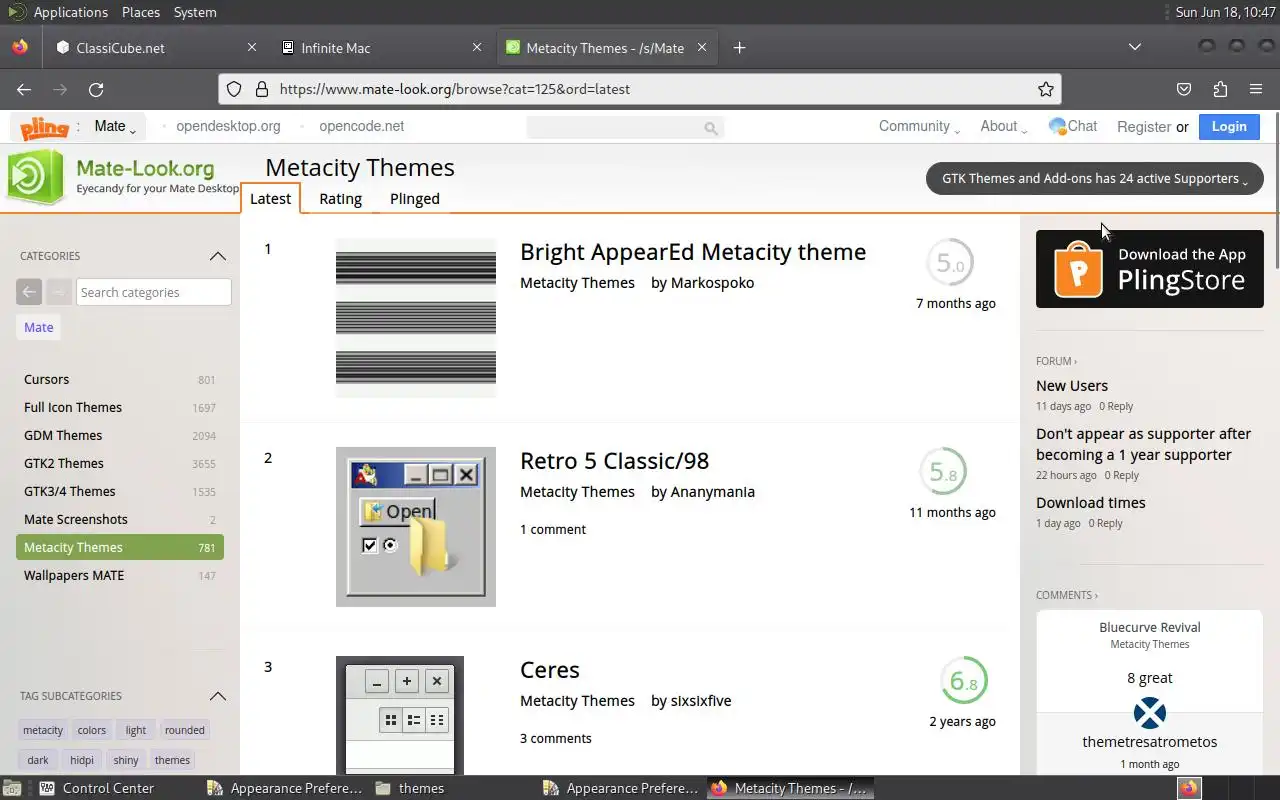1280x800 pixels.
Task: Click the rounded tag
Action: [x=185, y=730]
